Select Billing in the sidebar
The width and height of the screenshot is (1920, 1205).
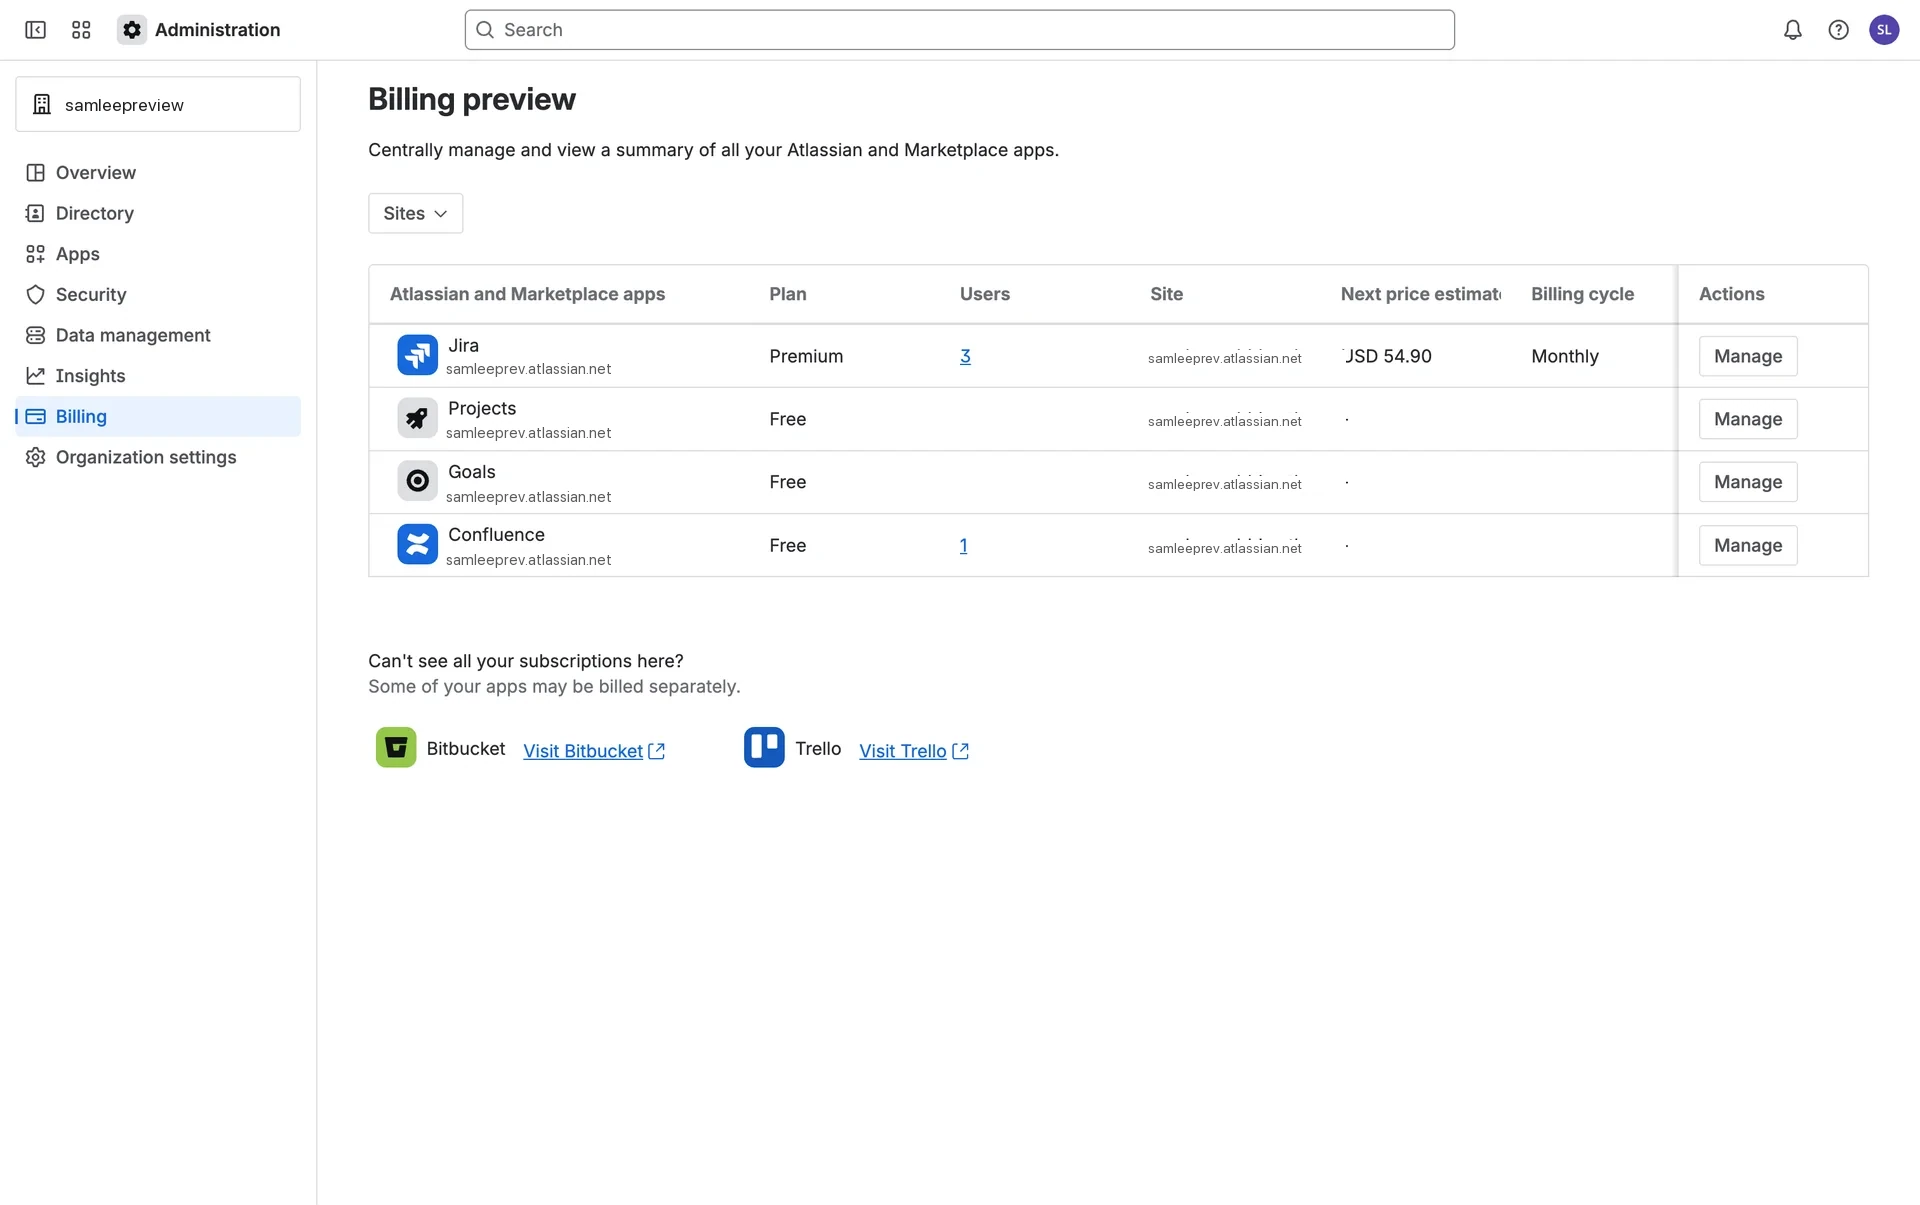point(158,416)
